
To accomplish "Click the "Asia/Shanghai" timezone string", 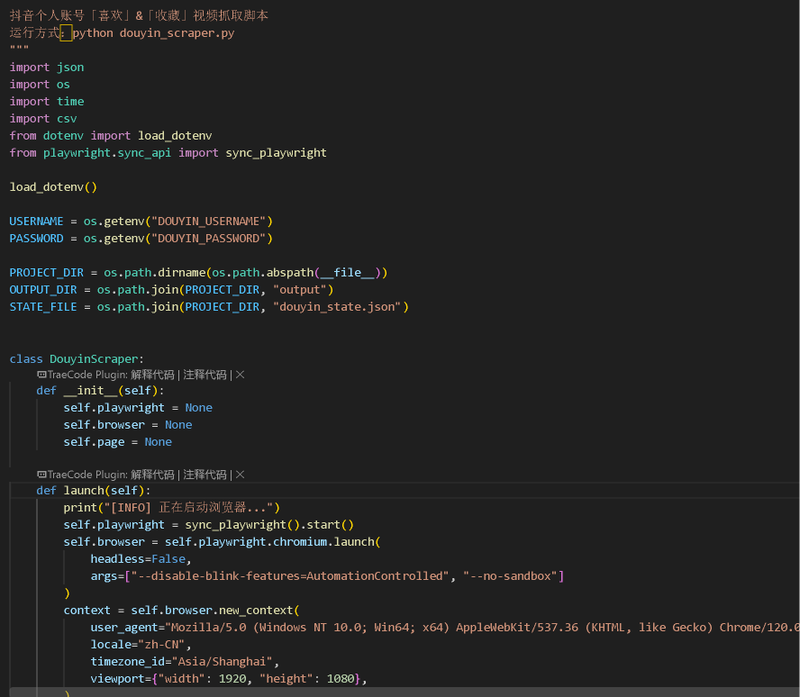I will tap(222, 662).
